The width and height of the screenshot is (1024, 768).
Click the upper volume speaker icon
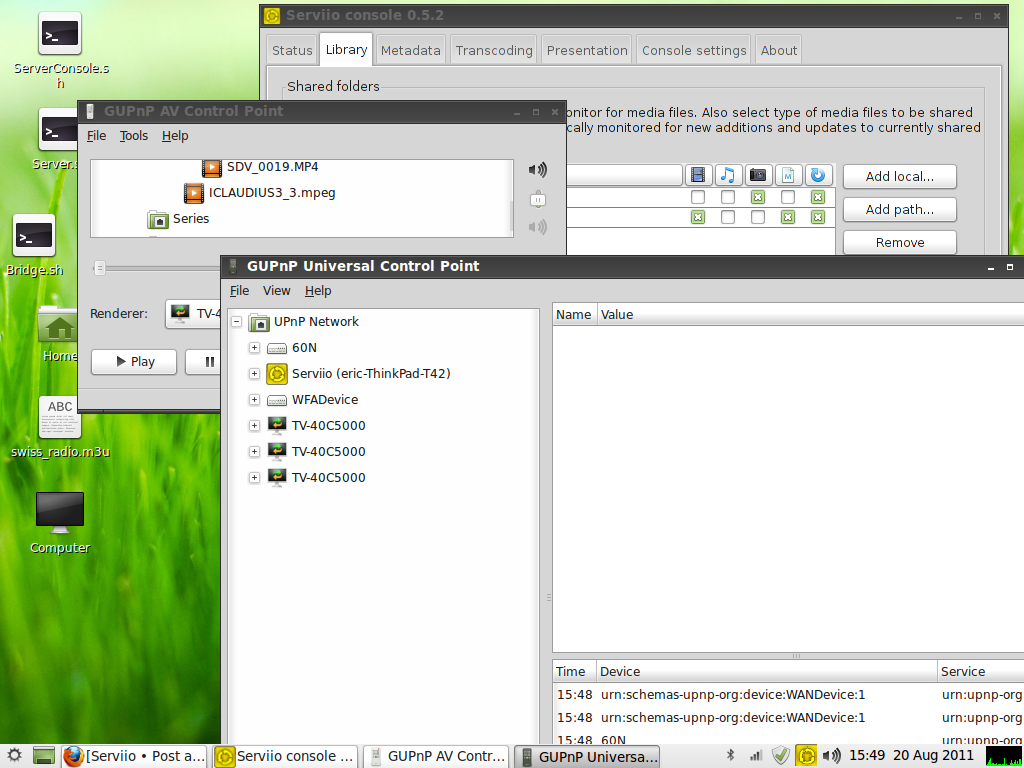click(x=538, y=170)
